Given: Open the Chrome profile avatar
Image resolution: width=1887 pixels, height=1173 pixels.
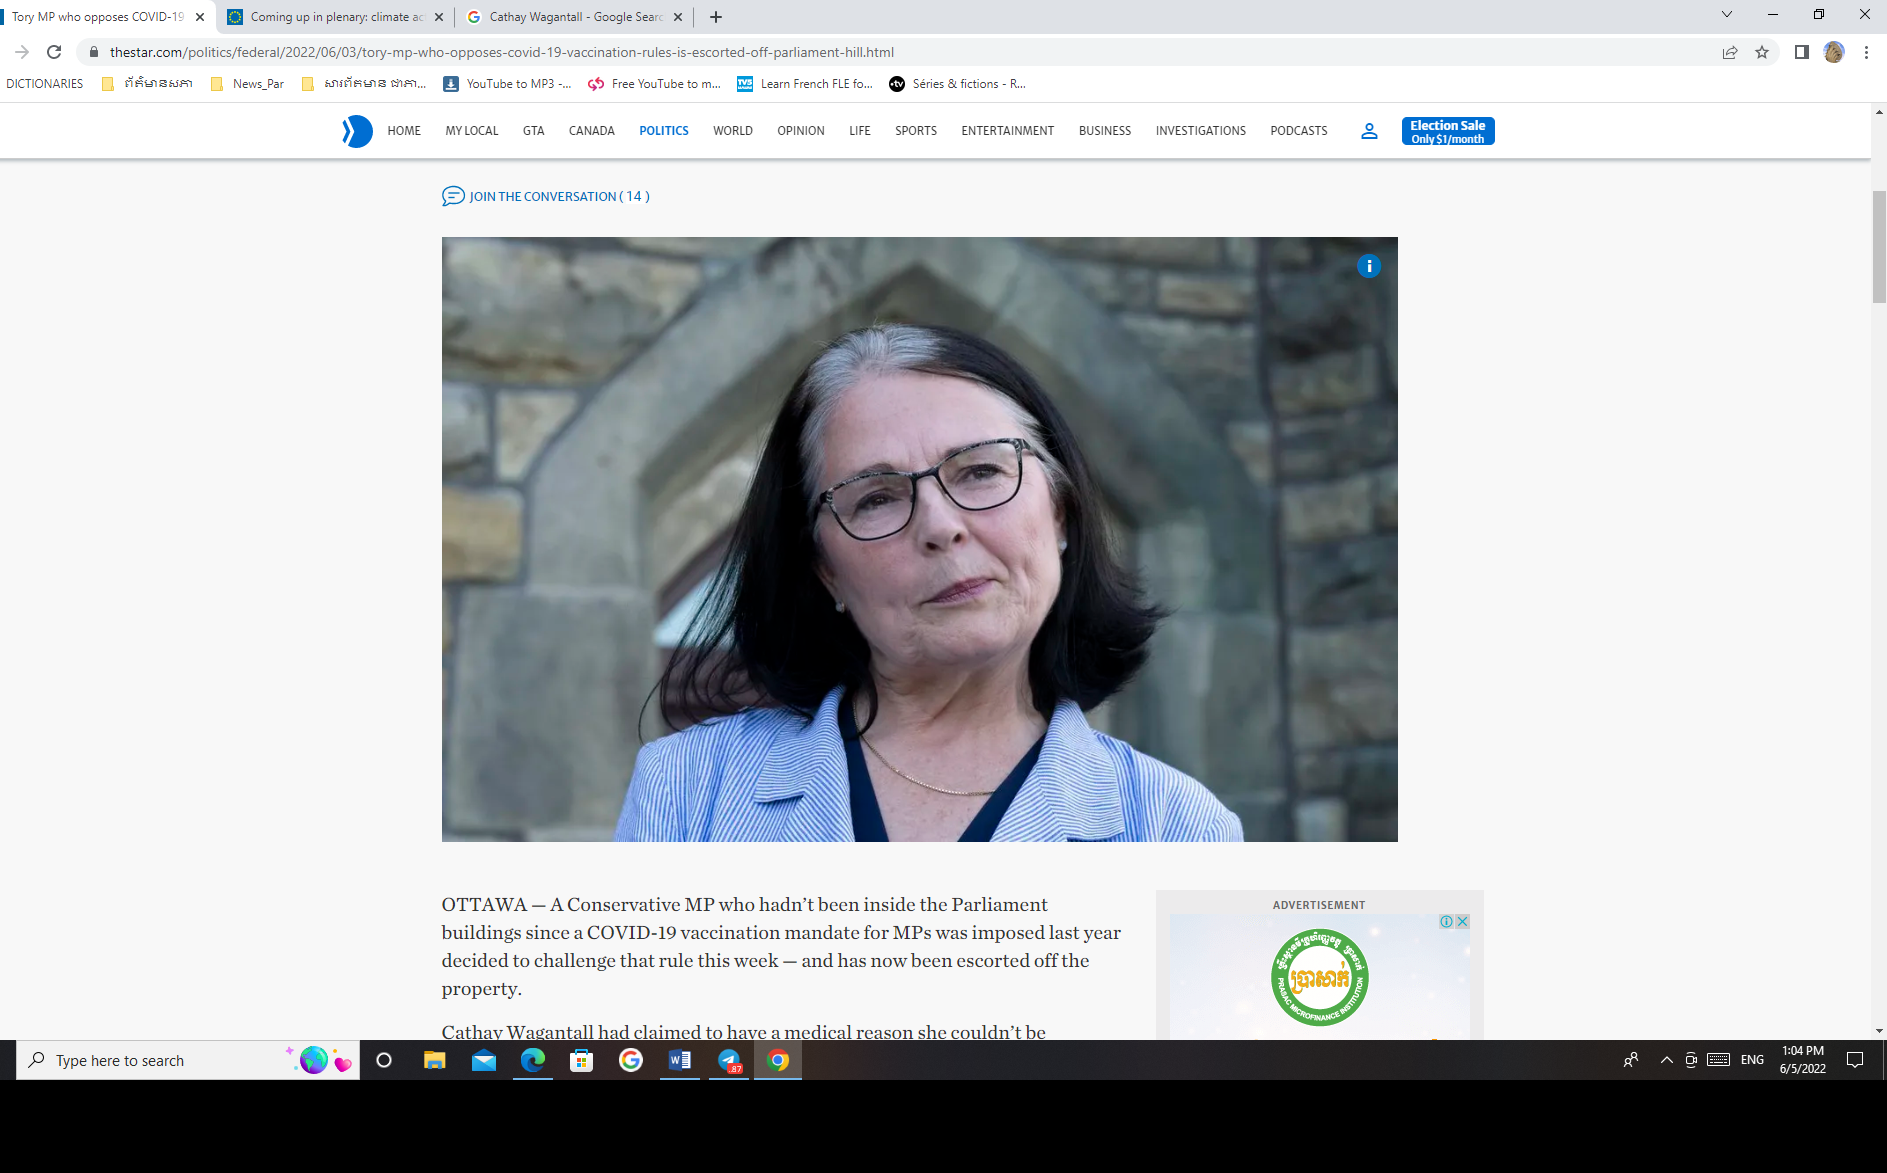Looking at the screenshot, I should point(1833,52).
